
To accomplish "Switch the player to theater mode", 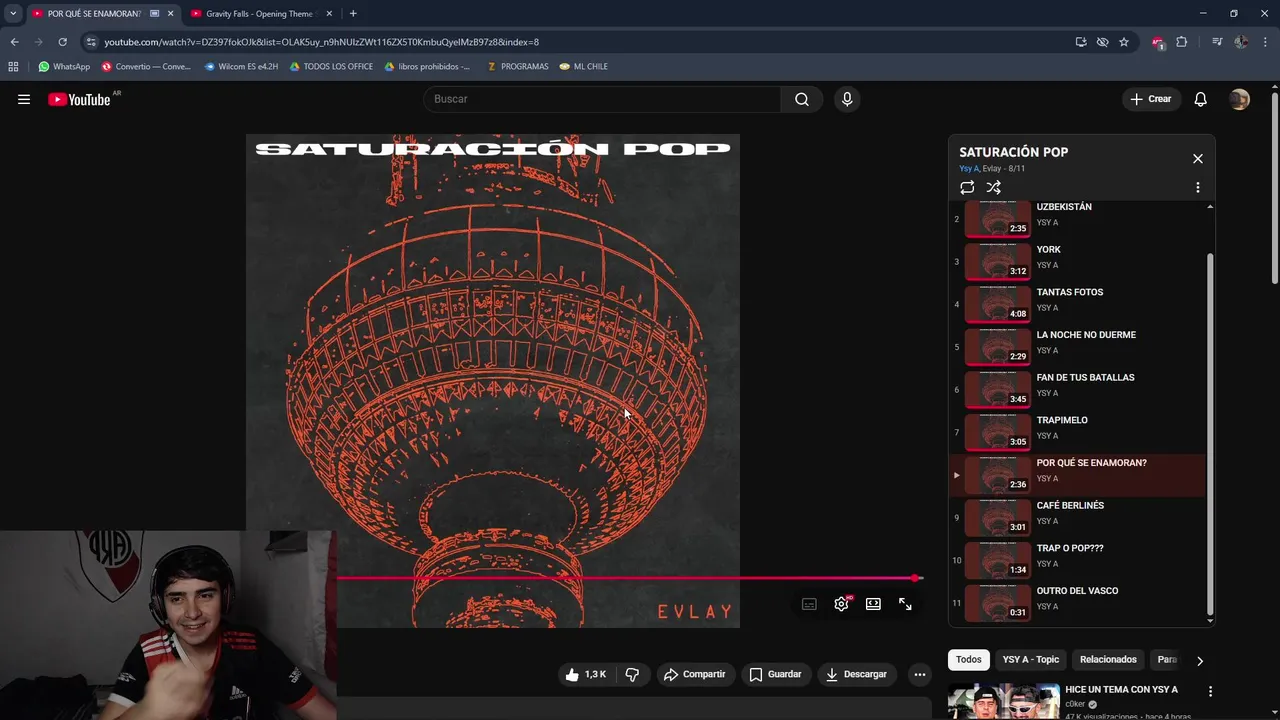I will pyautogui.click(x=873, y=604).
